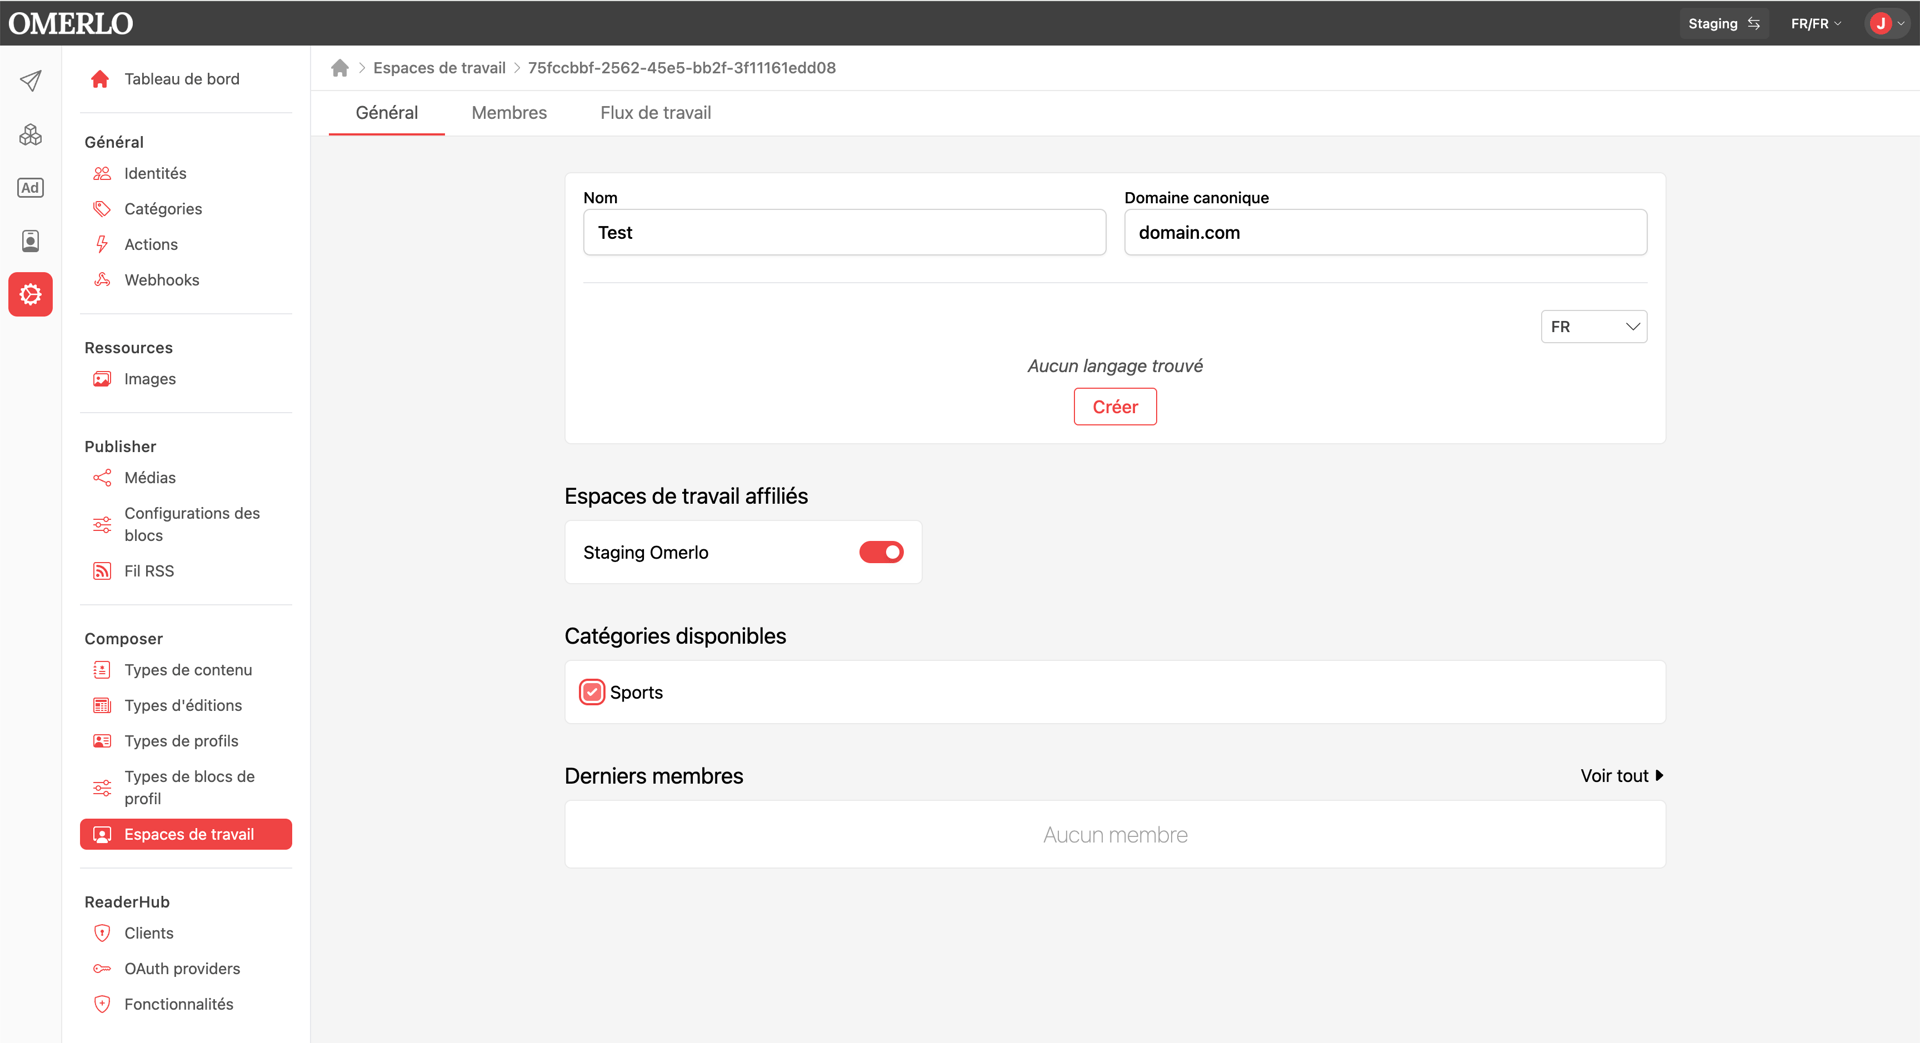Open the red settings gear icon
The width and height of the screenshot is (1920, 1043).
31,295
